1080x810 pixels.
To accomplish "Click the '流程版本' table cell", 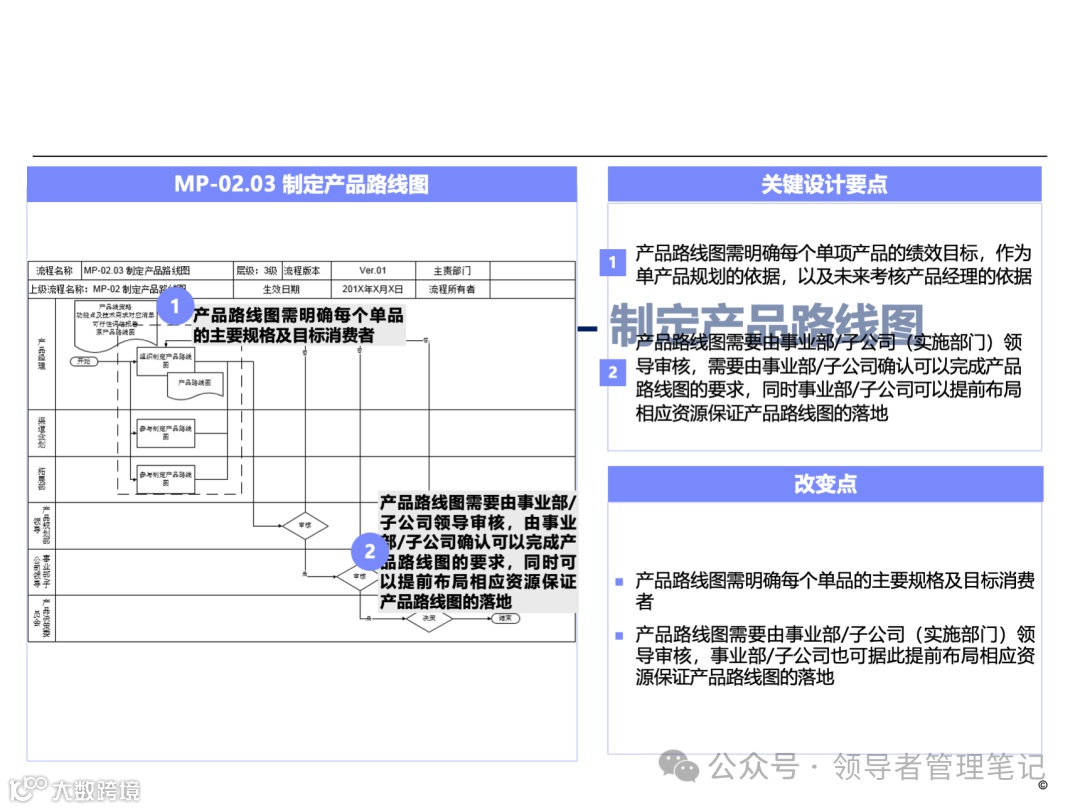I will click(x=306, y=271).
